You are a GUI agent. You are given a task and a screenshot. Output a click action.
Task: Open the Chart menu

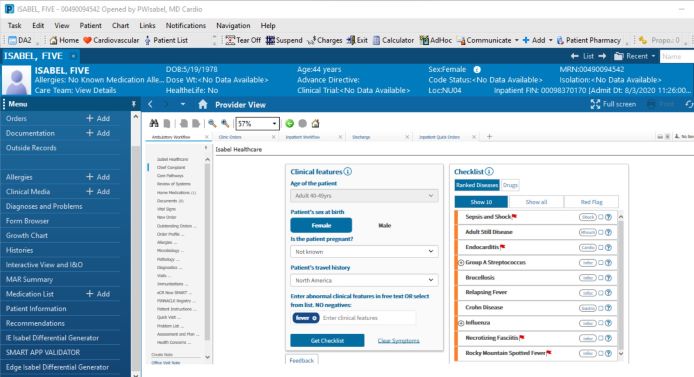click(x=120, y=26)
